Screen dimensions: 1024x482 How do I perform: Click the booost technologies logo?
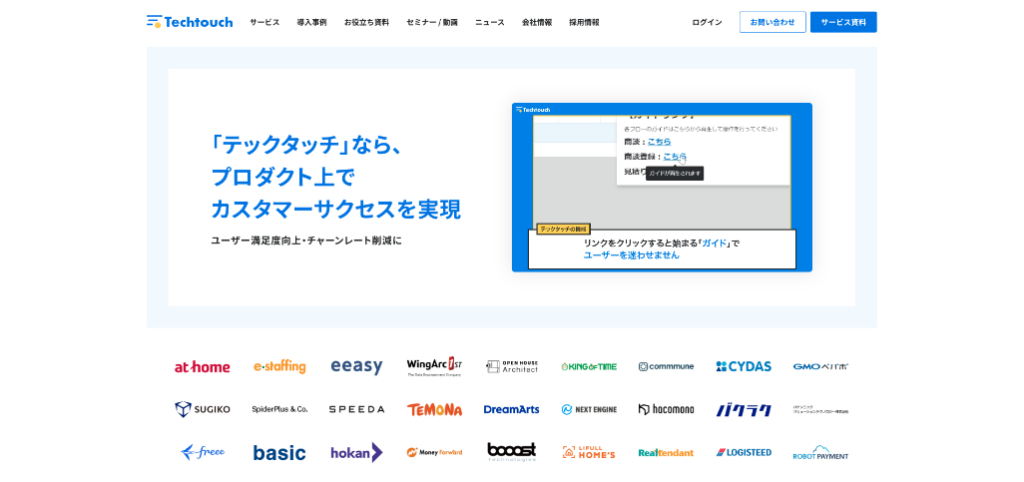point(512,452)
